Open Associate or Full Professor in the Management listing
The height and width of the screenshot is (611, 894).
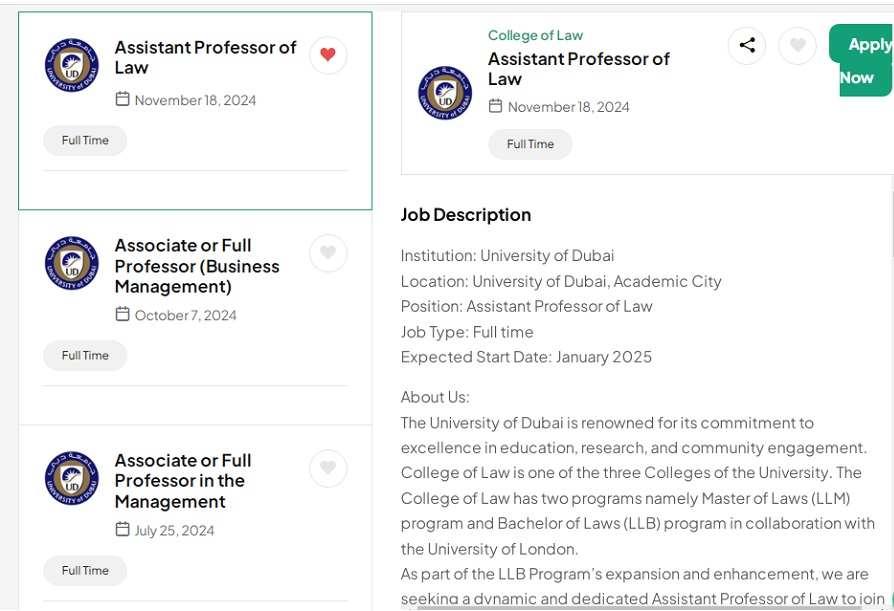pyautogui.click(x=183, y=481)
